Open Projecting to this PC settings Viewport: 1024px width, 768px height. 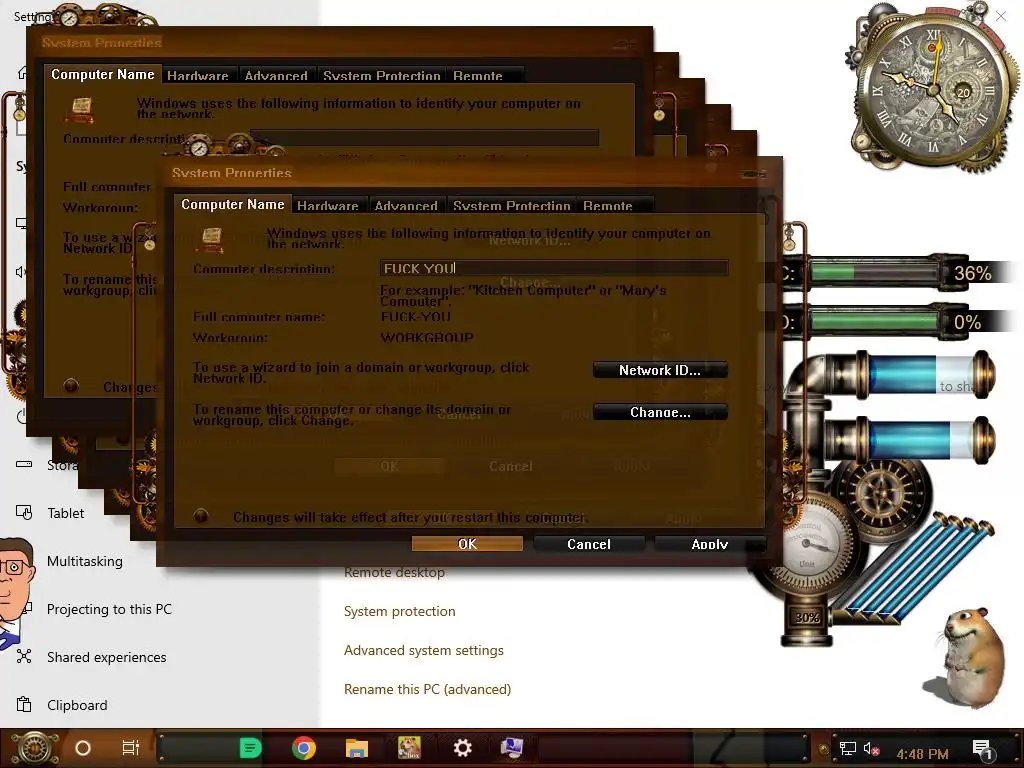point(109,609)
